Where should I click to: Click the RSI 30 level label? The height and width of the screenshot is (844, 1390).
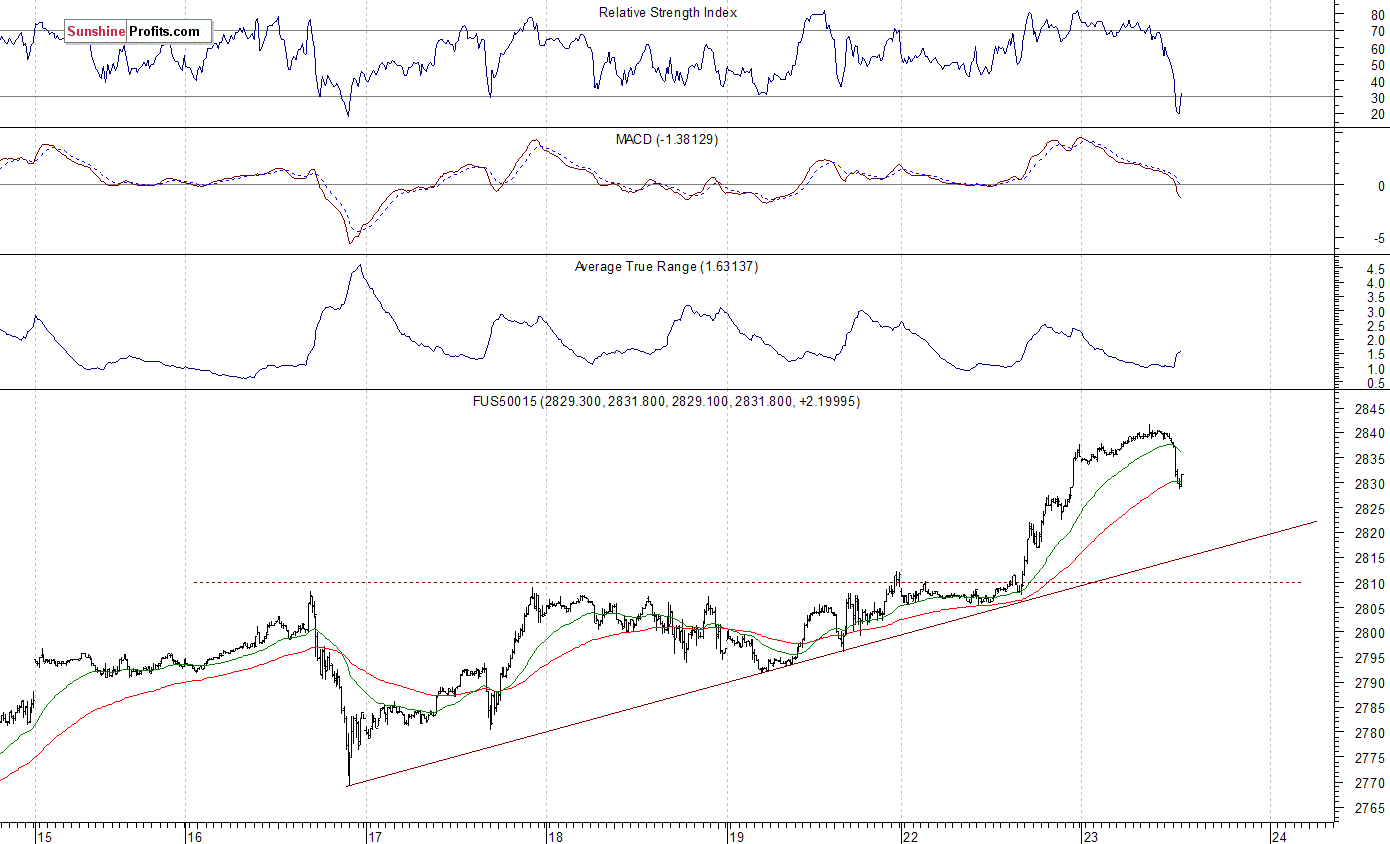coord(1377,98)
